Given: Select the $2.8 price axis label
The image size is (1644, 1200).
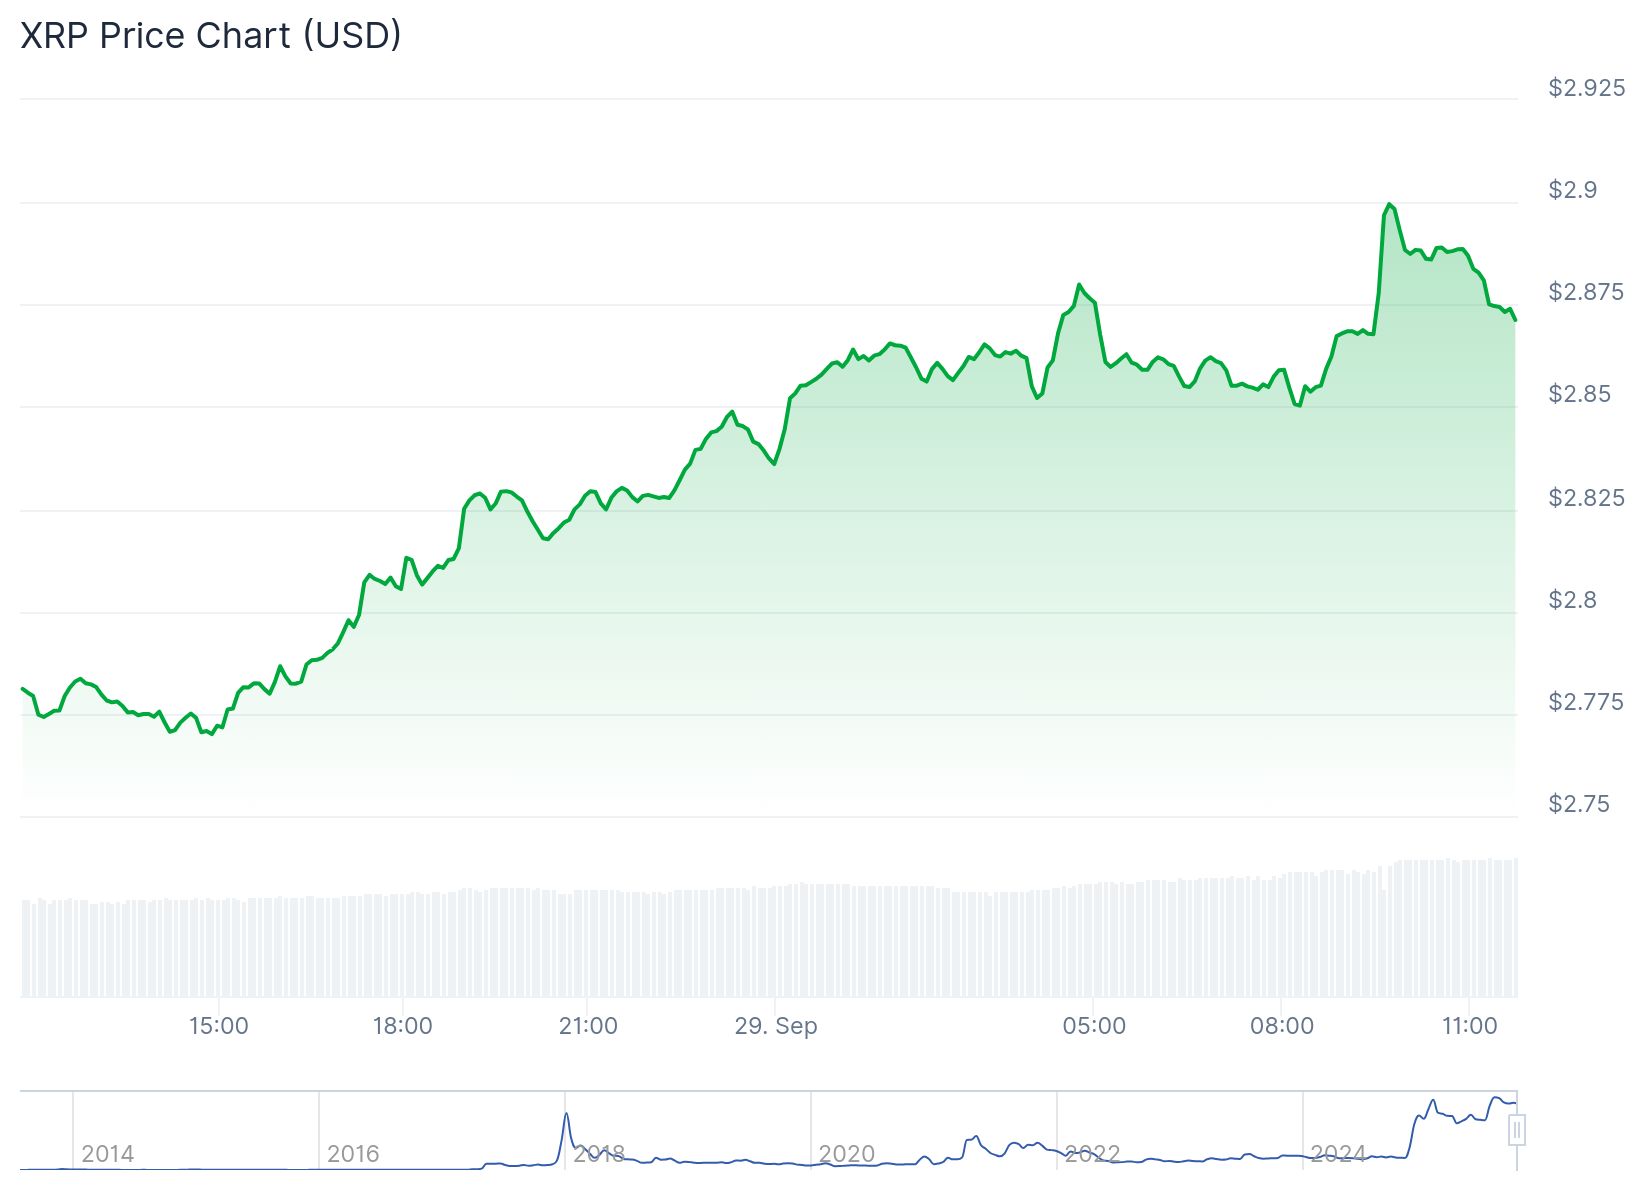Looking at the screenshot, I should 1573,600.
